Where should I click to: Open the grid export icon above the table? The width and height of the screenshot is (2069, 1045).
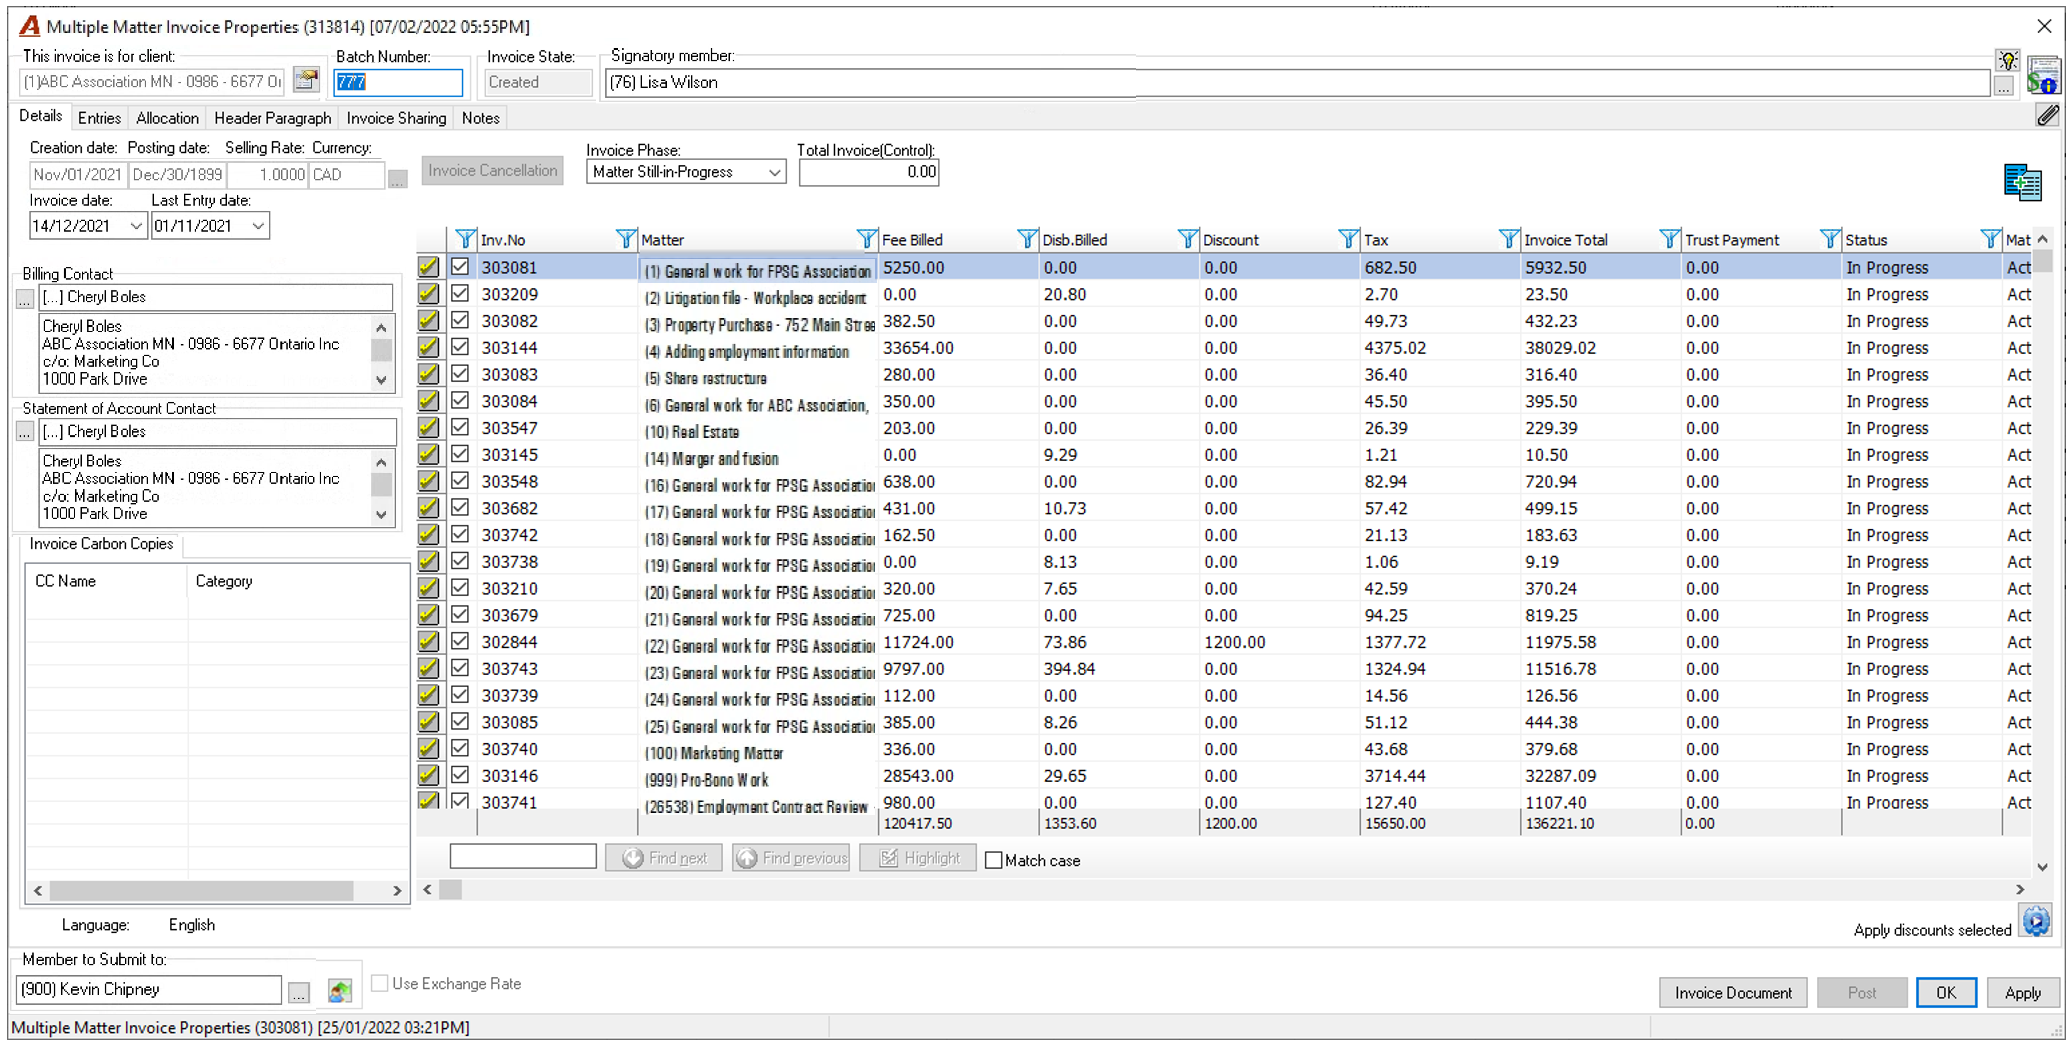(2022, 182)
